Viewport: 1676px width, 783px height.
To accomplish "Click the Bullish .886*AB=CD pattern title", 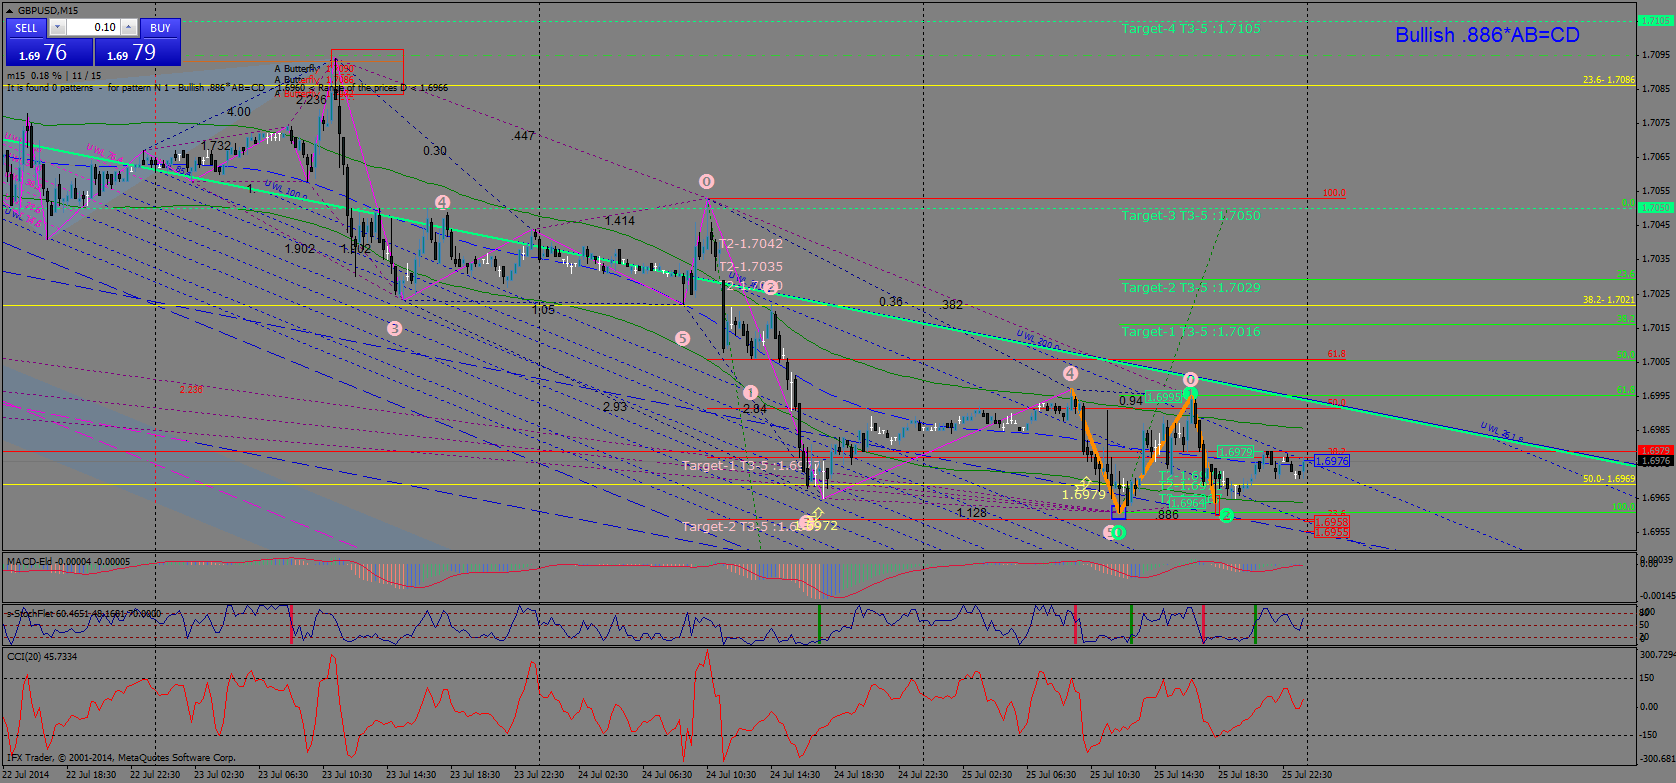I will point(1487,35).
